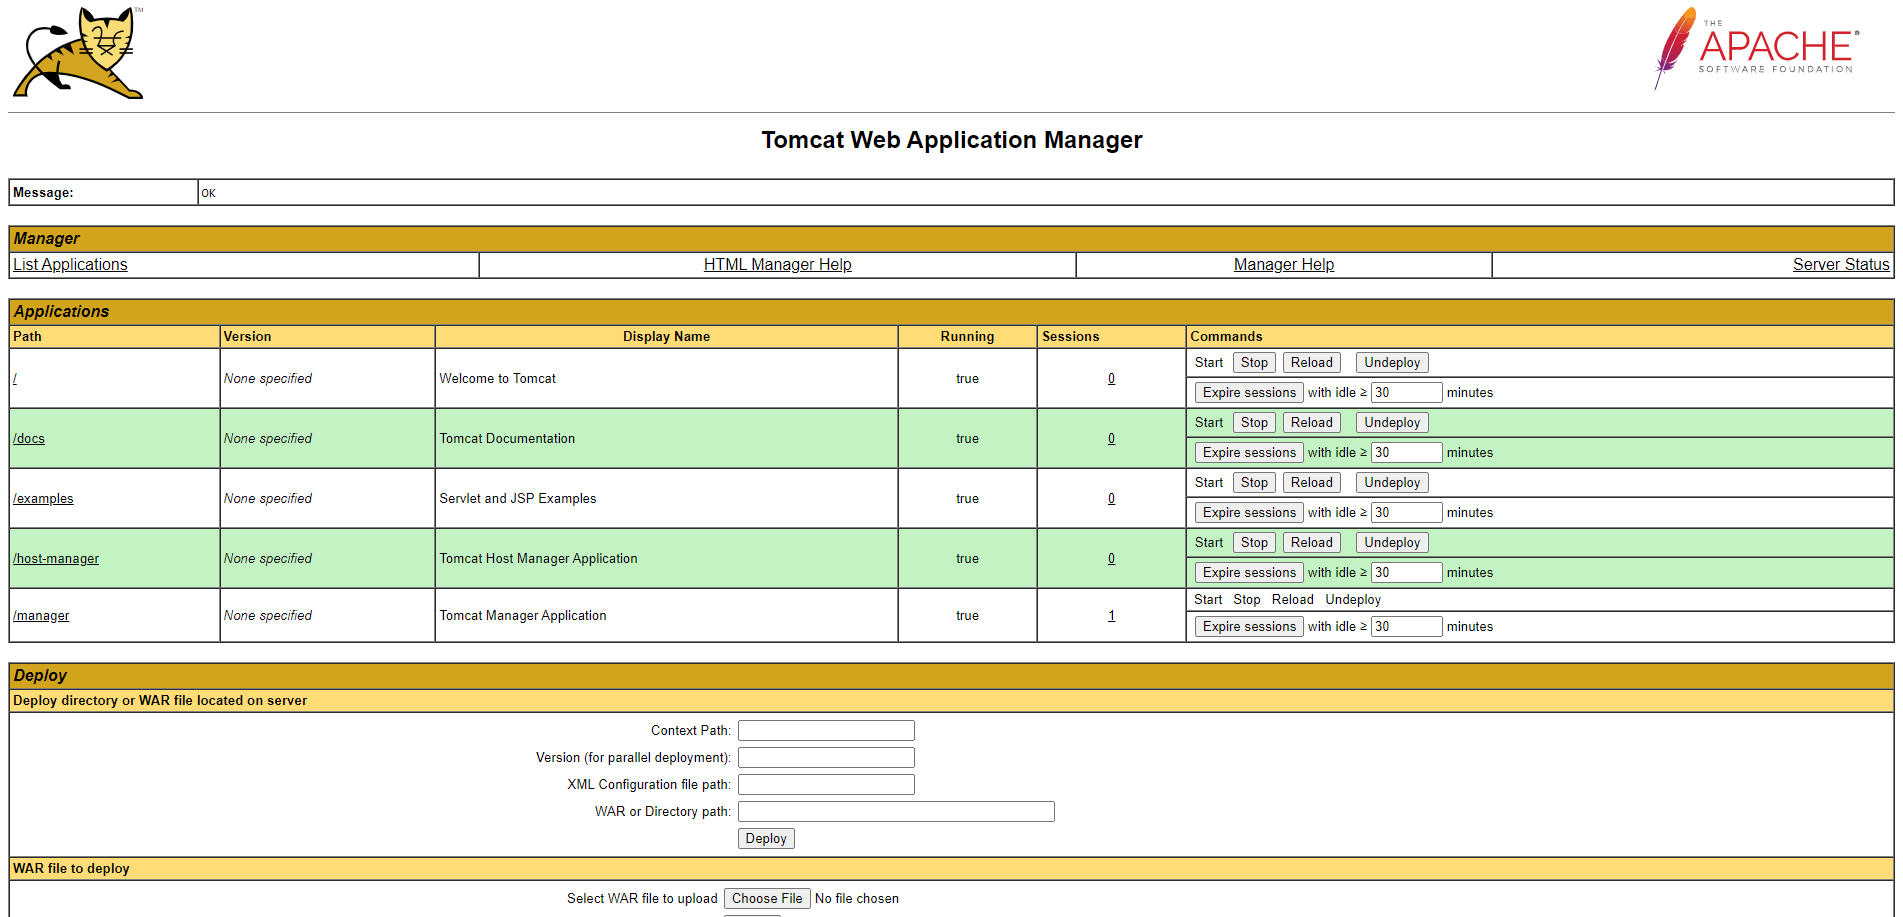Undeploy the /host-manager application
Viewport: 1903px width, 917px height.
(x=1391, y=543)
